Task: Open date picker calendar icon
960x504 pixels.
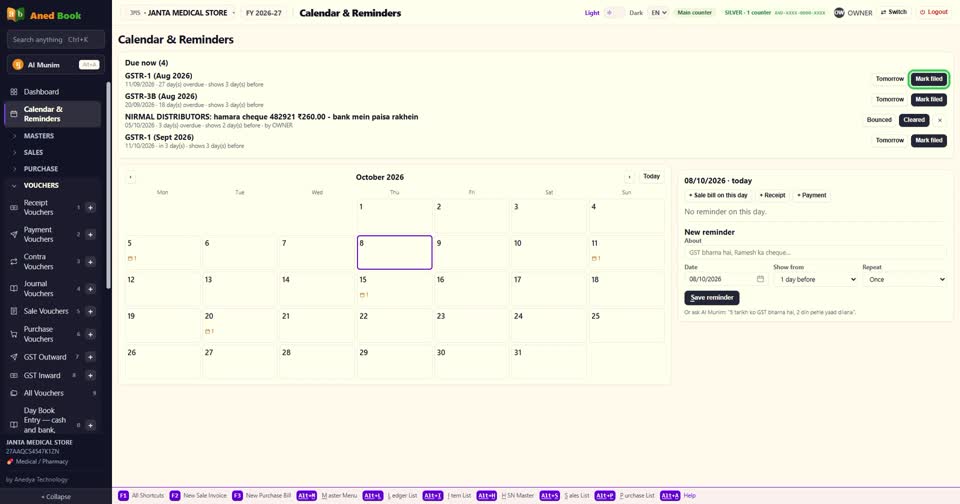Action: [x=760, y=279]
